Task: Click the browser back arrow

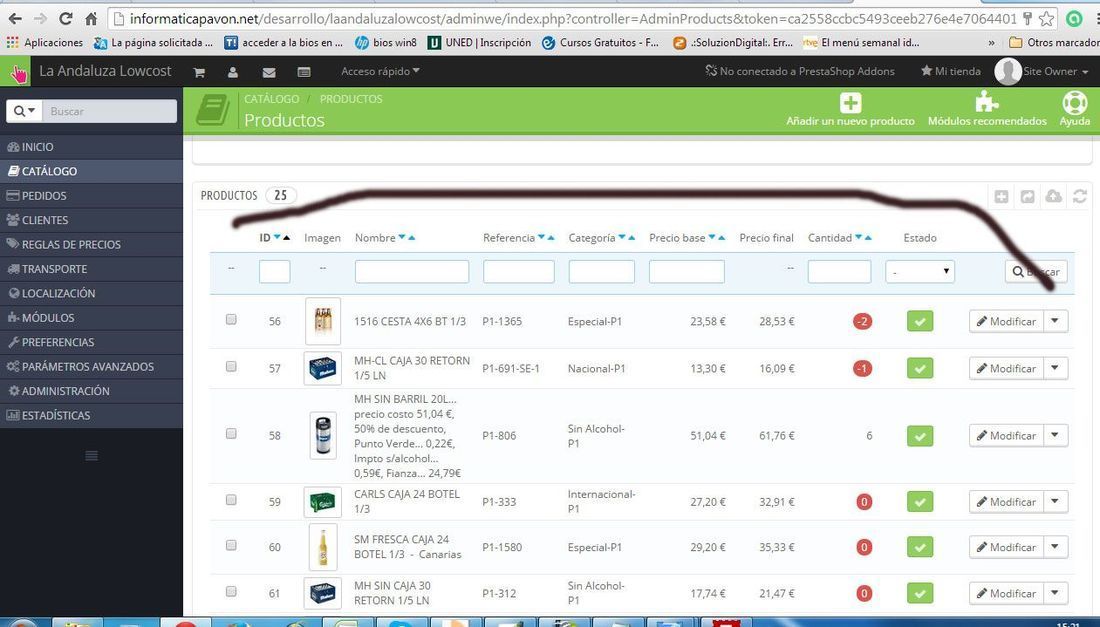Action: click(15, 18)
